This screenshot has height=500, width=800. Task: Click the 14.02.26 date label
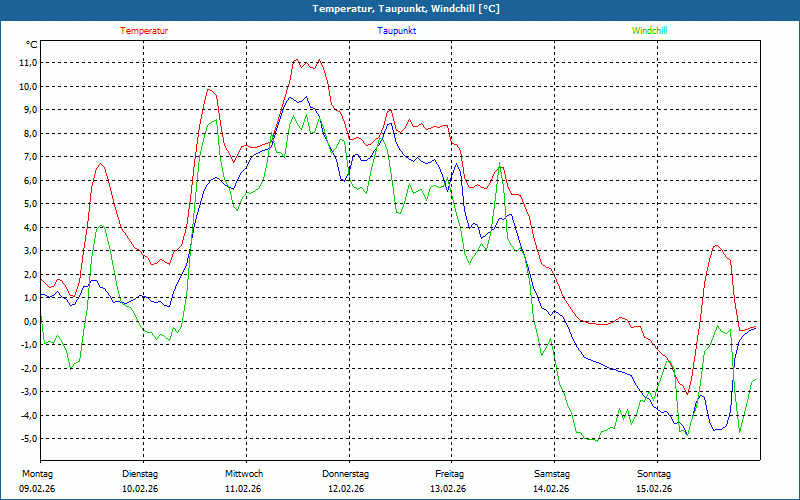pyautogui.click(x=550, y=489)
